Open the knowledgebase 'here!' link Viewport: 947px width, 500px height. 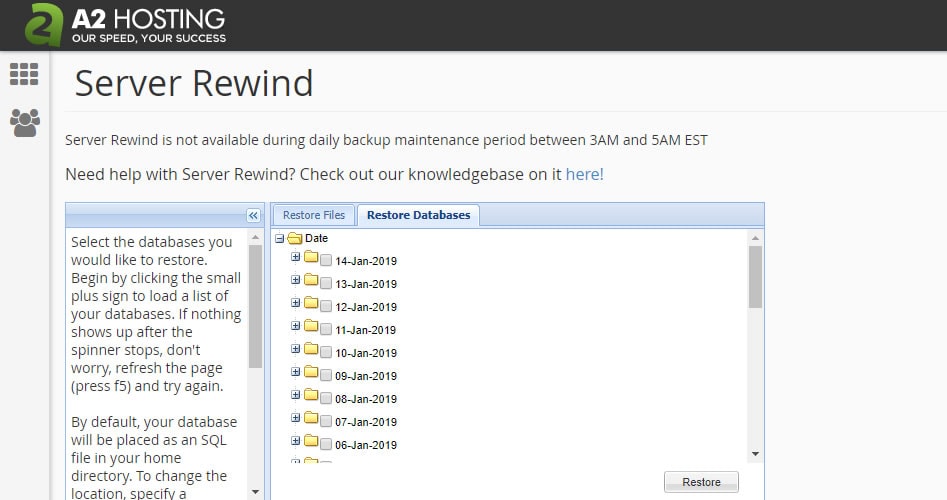[x=585, y=174]
